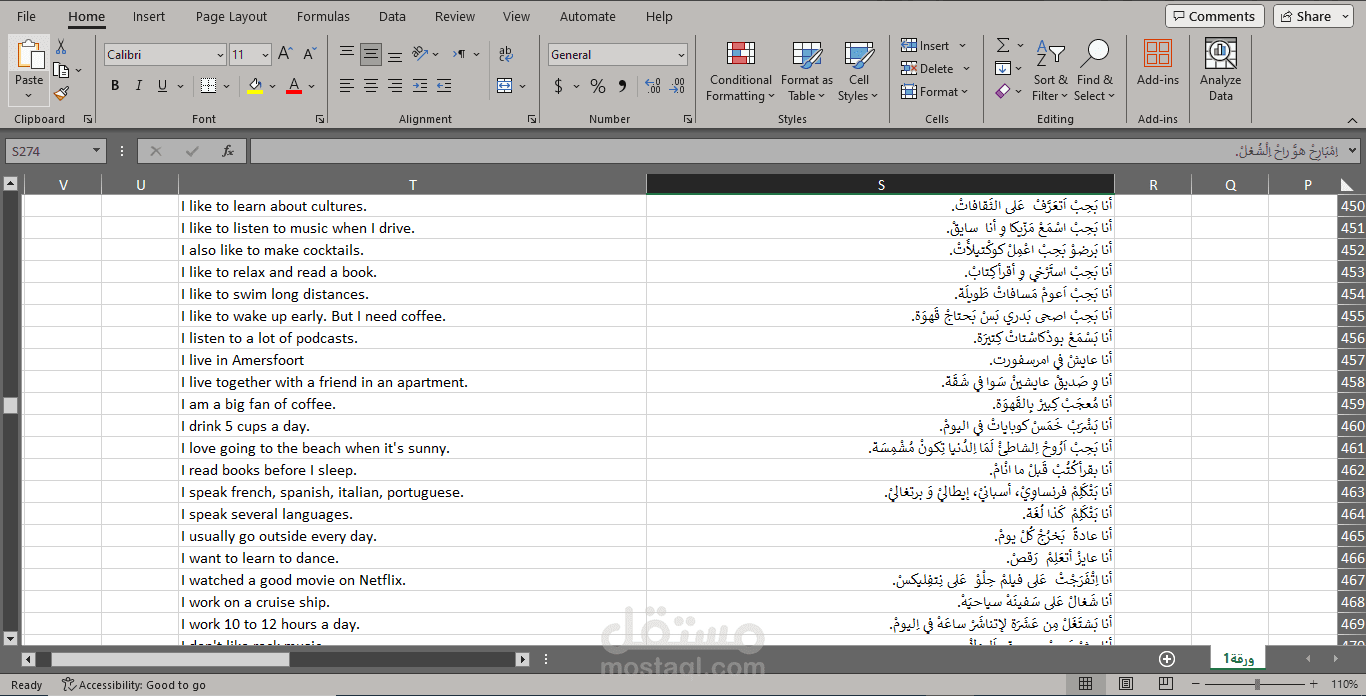This screenshot has width=1366, height=696.
Task: Click the Merge & Center icon
Action: [505, 86]
